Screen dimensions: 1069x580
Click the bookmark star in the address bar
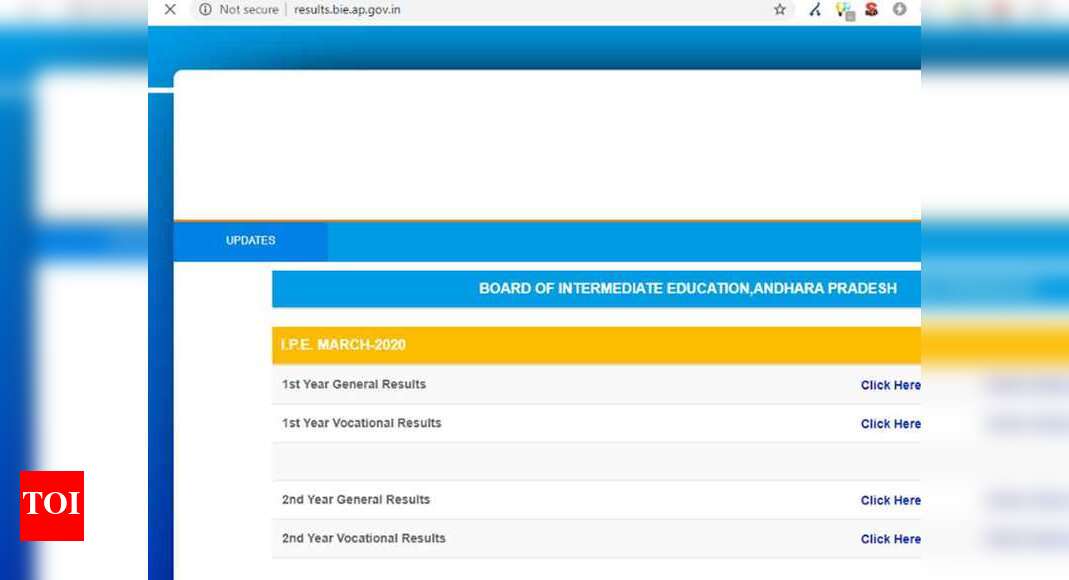(778, 10)
